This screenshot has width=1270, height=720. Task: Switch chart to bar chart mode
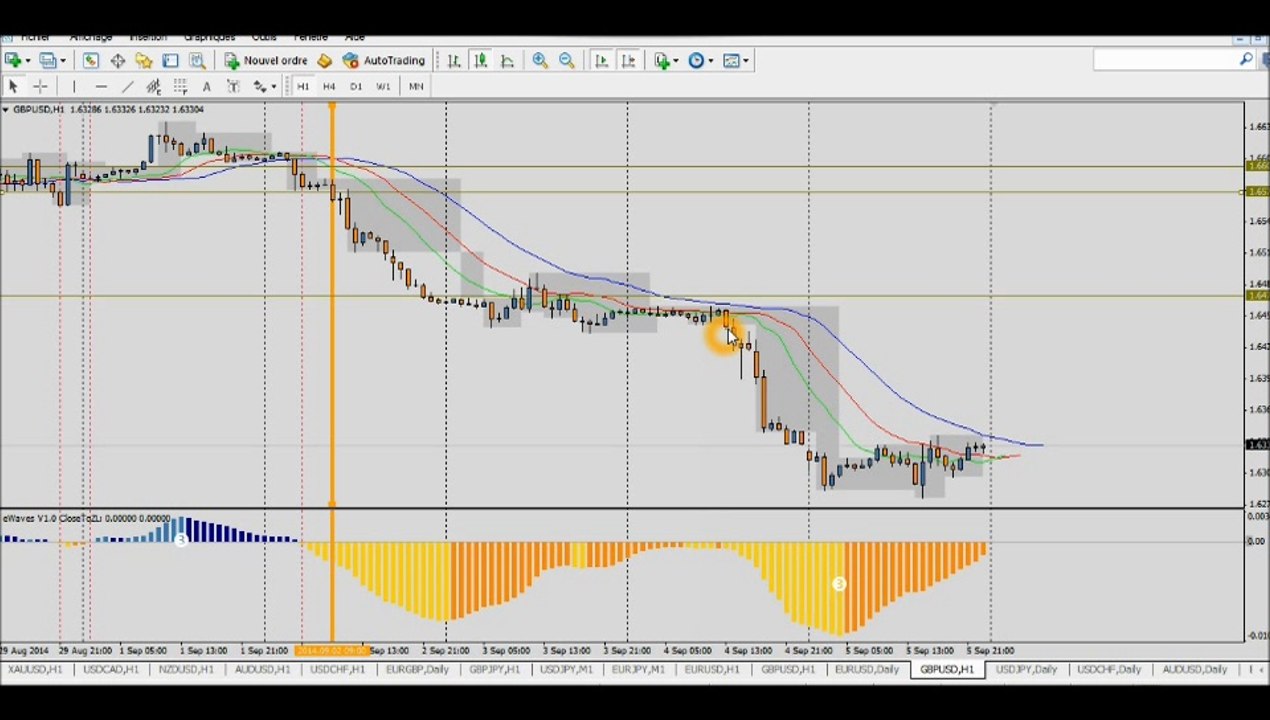(x=454, y=61)
